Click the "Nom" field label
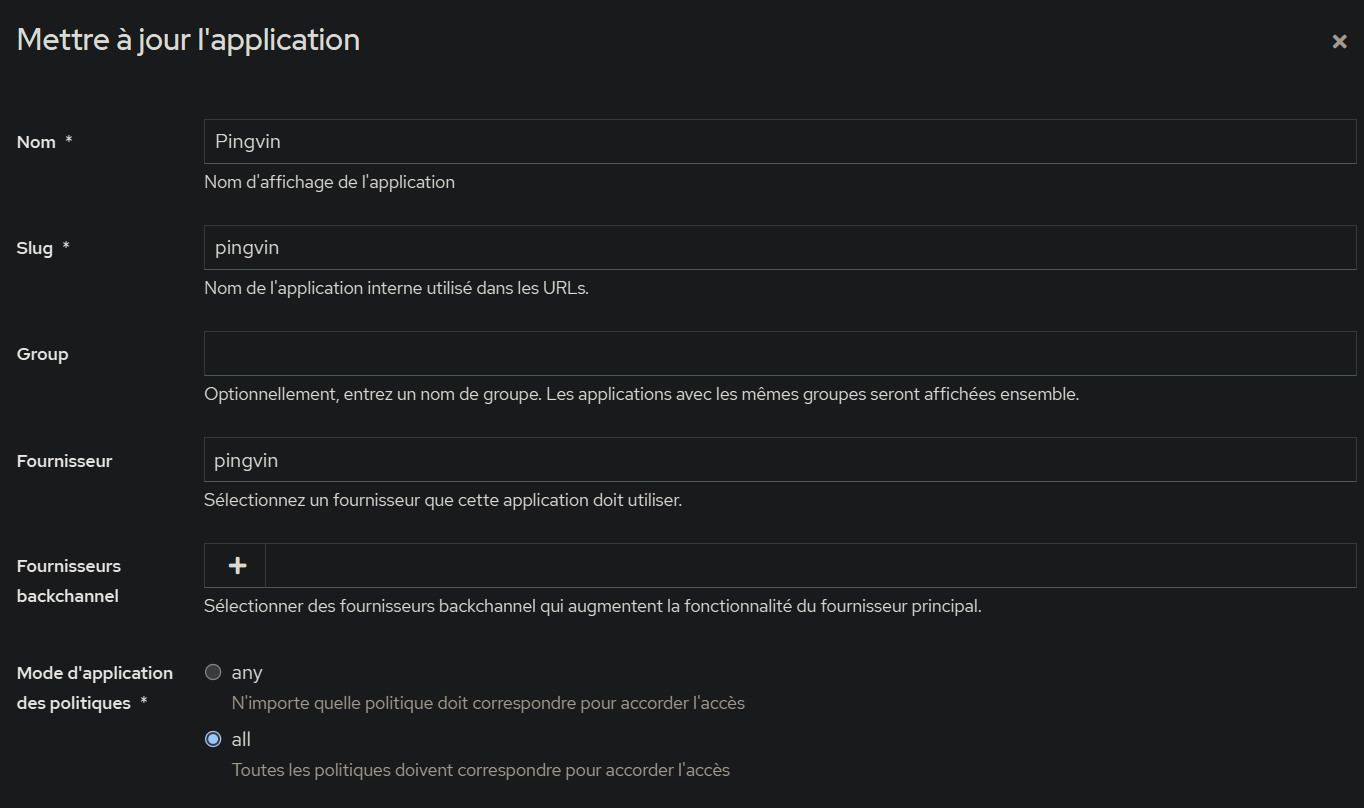 (36, 142)
